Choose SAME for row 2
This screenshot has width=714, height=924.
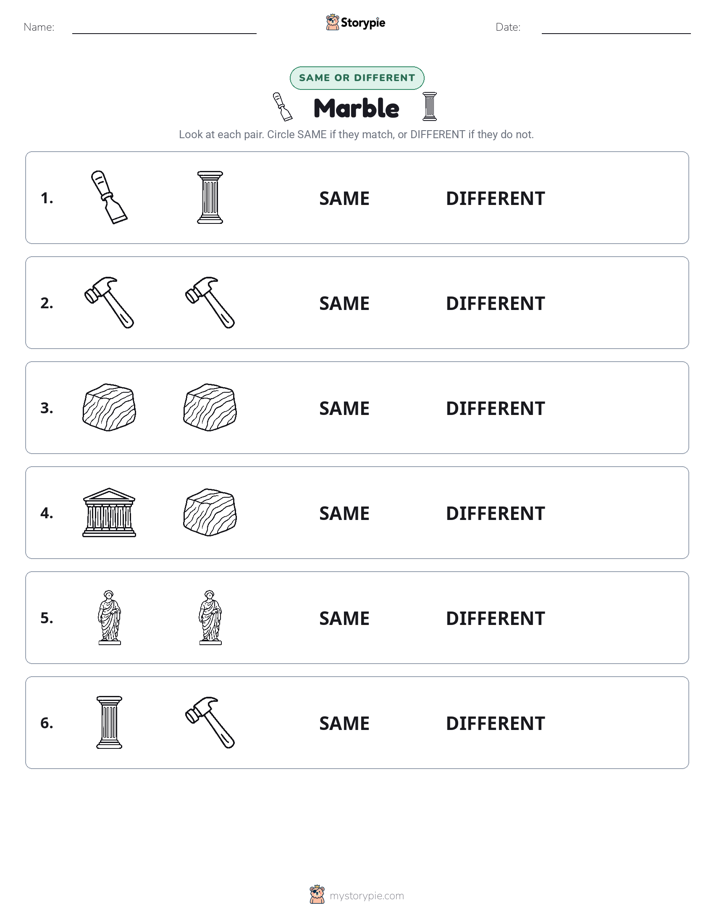[344, 303]
